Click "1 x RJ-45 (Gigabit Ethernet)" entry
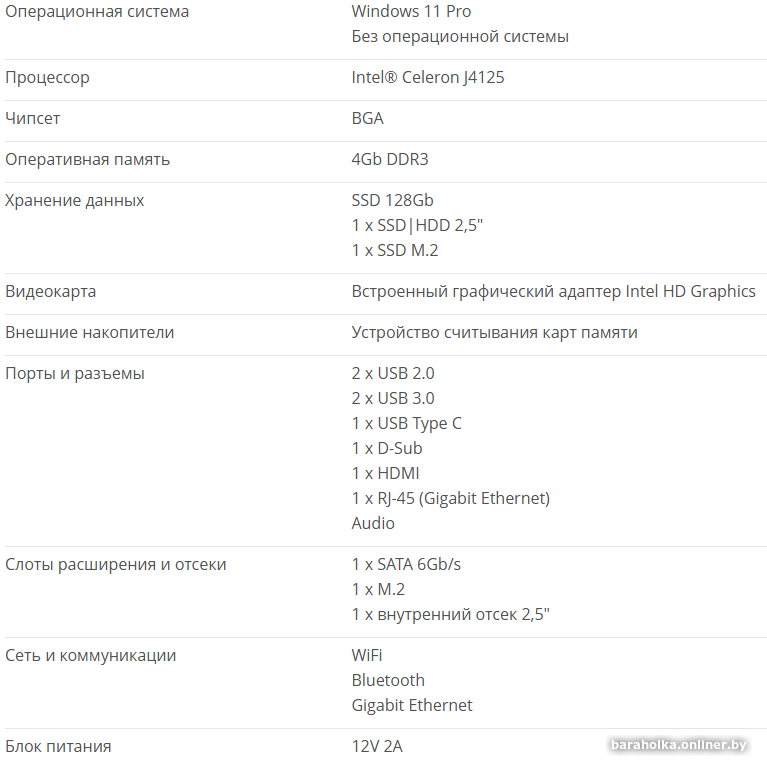Viewport: 767px width, 766px height. pyautogui.click(x=450, y=499)
